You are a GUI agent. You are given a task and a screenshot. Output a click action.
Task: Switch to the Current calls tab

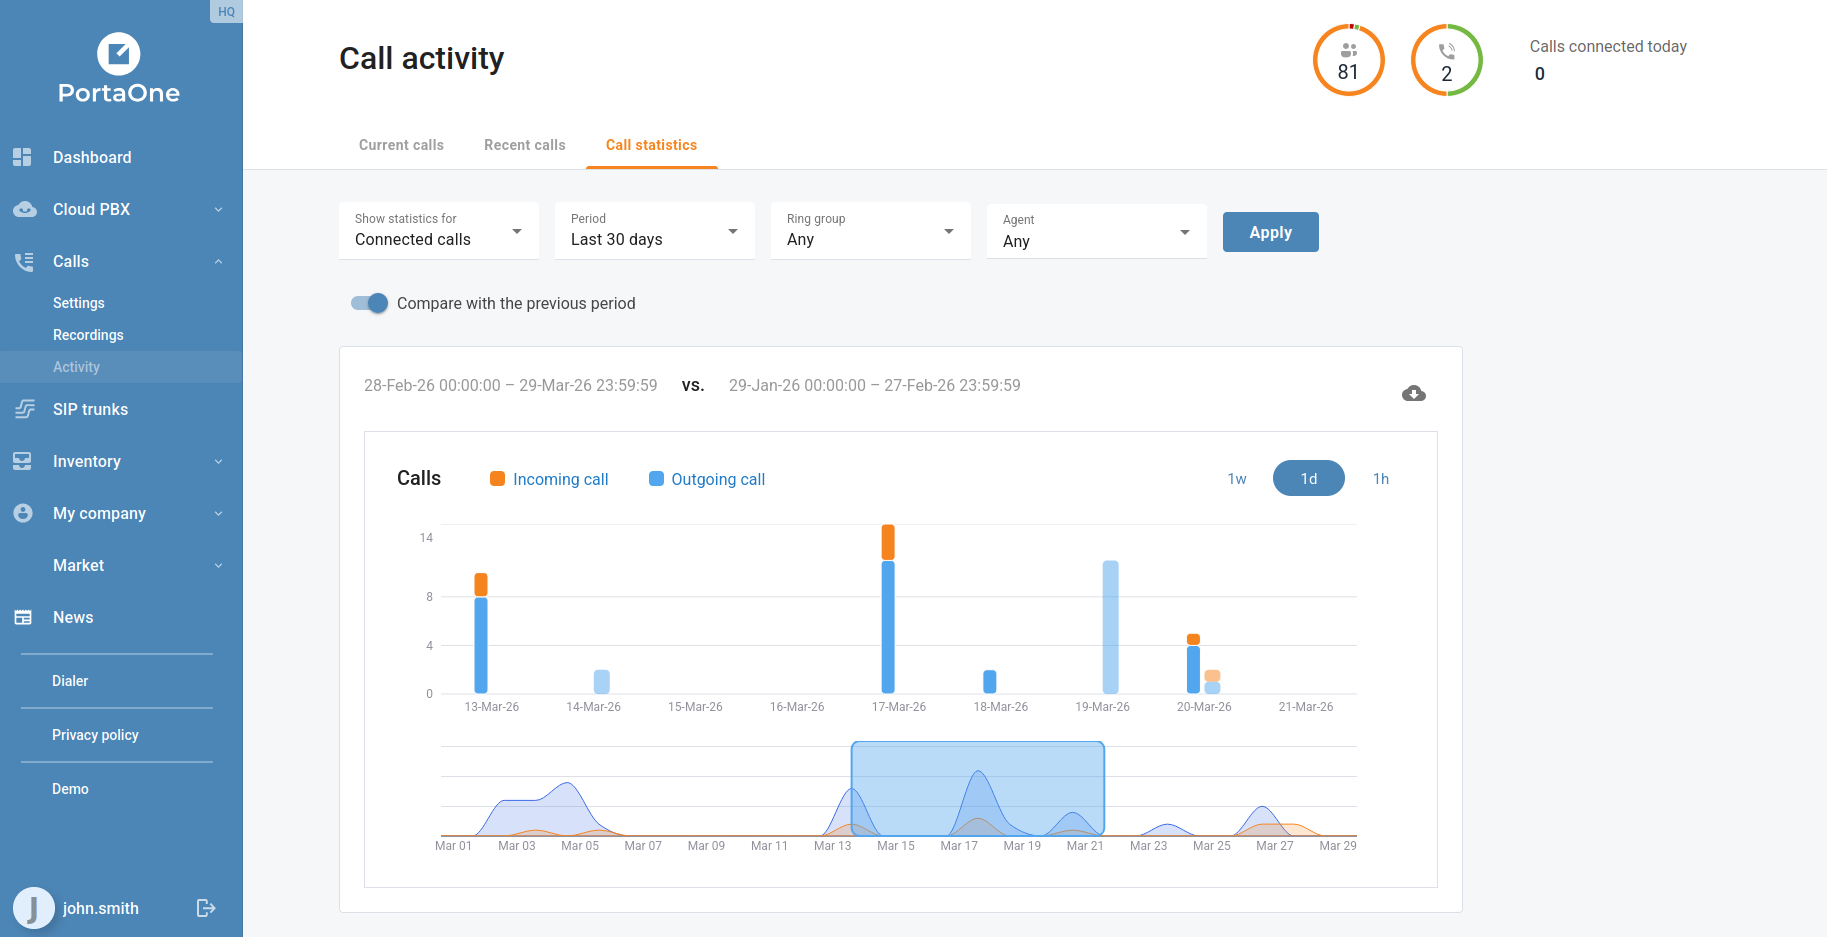pos(401,145)
